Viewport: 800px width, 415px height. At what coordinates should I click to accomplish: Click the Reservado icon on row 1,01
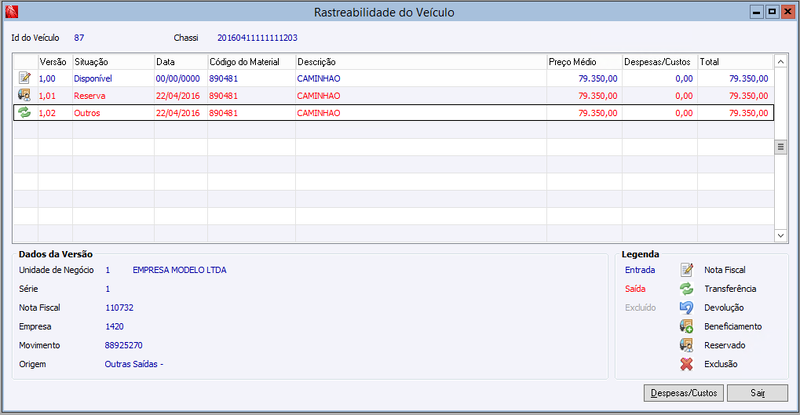pos(24,95)
